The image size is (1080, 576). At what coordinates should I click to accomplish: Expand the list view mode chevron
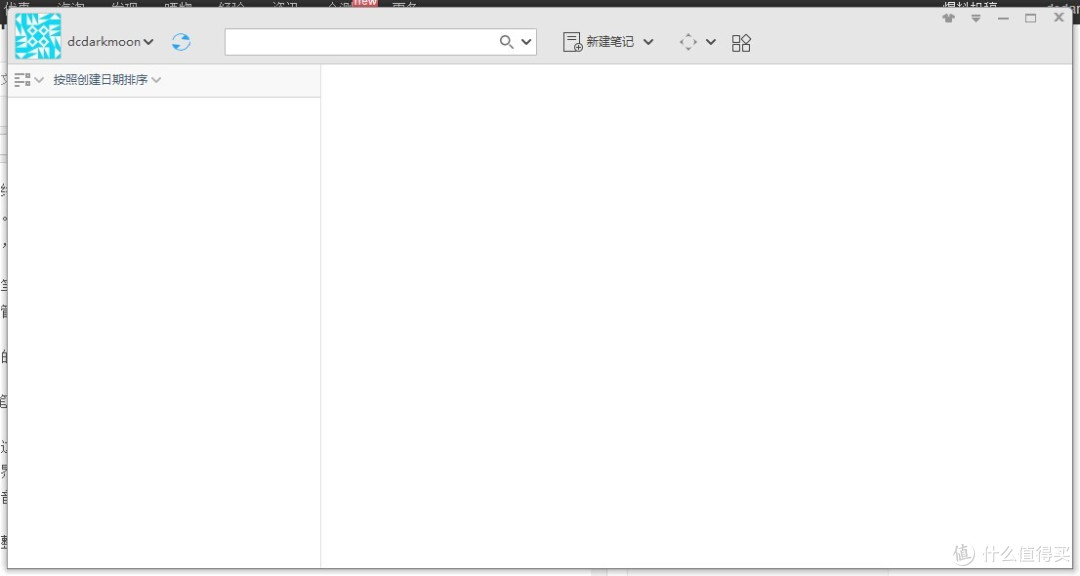(x=39, y=80)
